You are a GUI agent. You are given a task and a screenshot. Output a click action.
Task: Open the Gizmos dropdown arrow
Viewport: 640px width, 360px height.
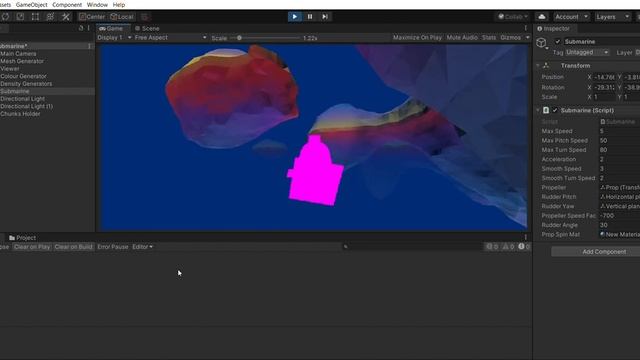pos(527,38)
